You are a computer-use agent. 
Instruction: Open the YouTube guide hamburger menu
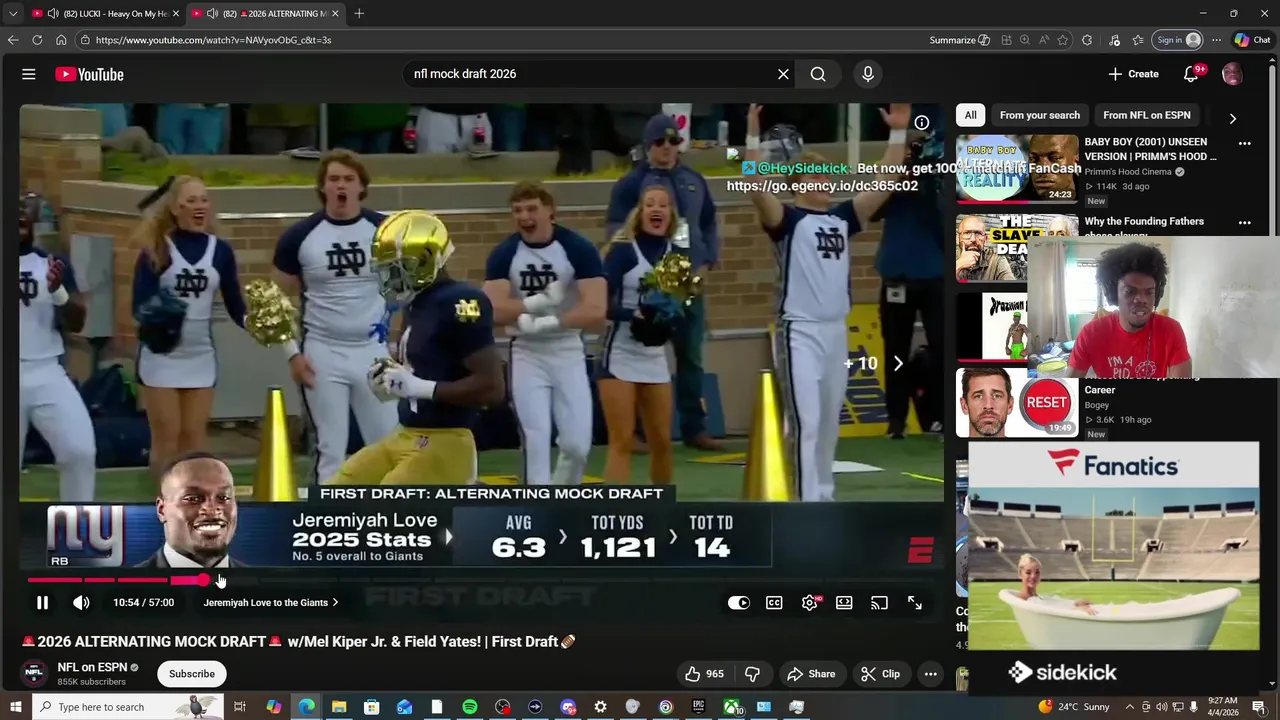tap(29, 74)
